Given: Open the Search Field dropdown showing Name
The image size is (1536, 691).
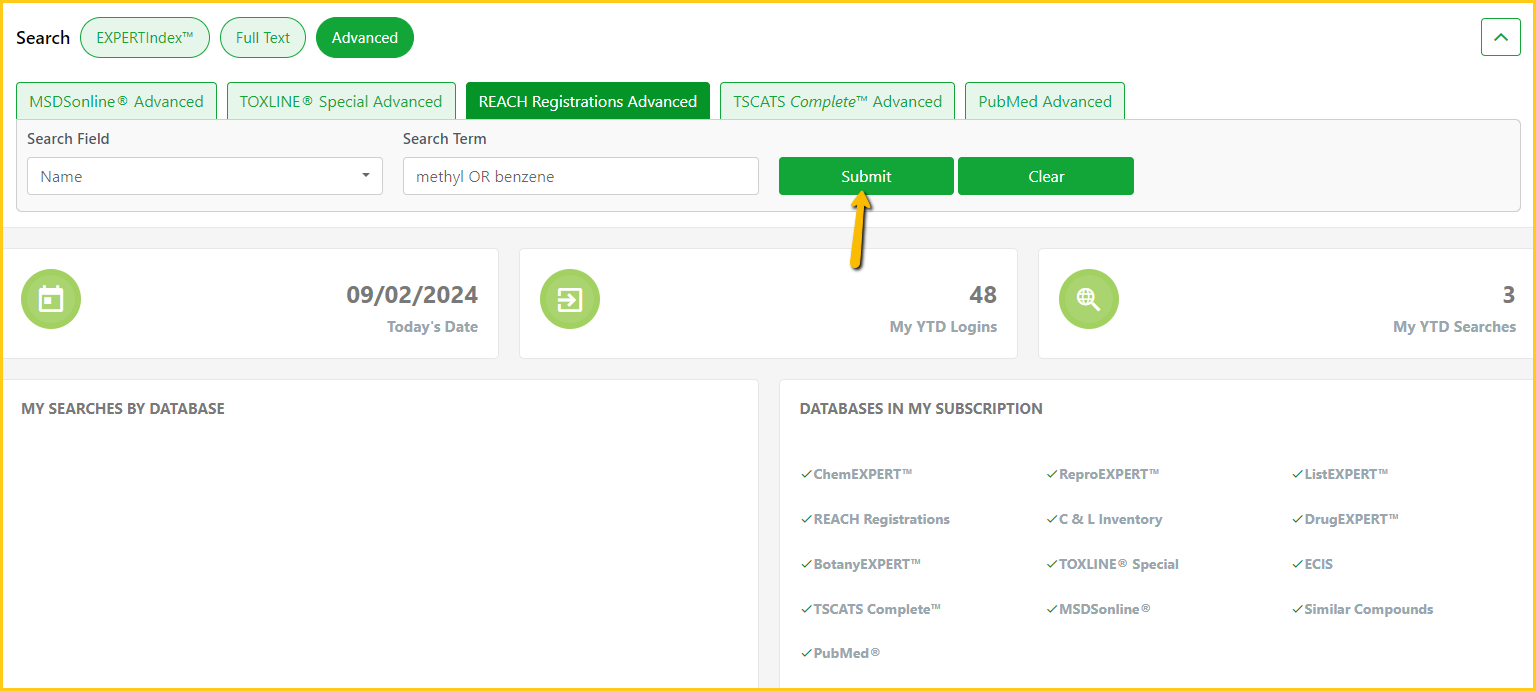Looking at the screenshot, I should [x=204, y=176].
